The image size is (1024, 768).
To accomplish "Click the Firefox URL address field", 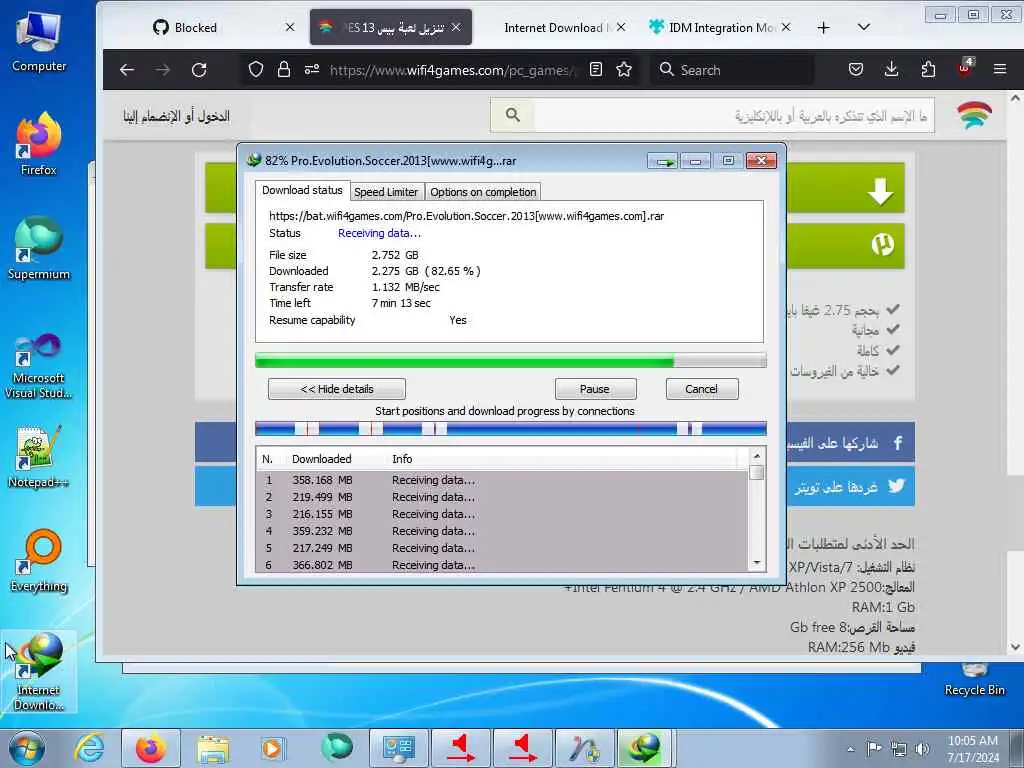I will pyautogui.click(x=452, y=70).
